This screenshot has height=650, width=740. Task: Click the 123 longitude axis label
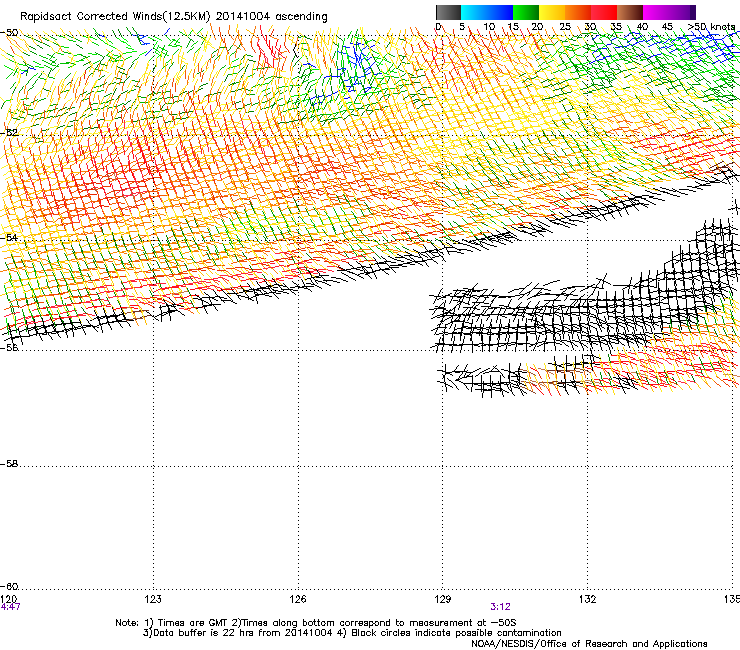coord(153,599)
